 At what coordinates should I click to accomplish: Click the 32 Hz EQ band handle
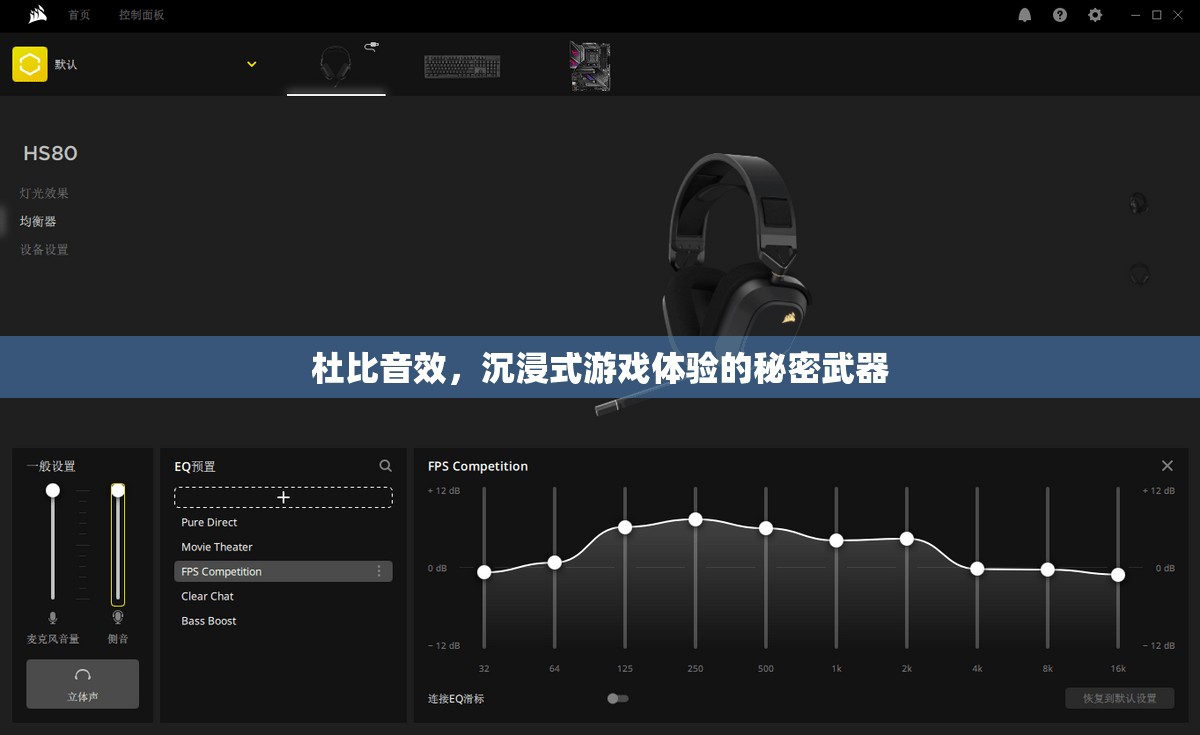[484, 572]
